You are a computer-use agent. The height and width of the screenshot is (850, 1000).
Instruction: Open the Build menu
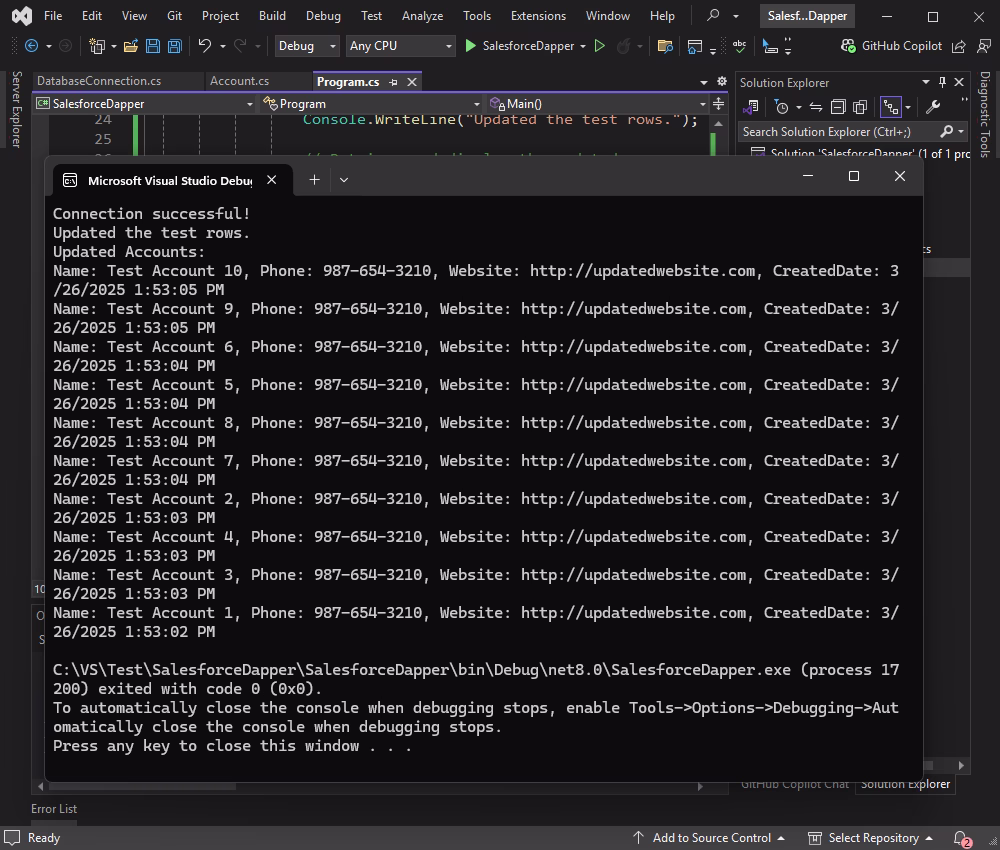(x=272, y=16)
